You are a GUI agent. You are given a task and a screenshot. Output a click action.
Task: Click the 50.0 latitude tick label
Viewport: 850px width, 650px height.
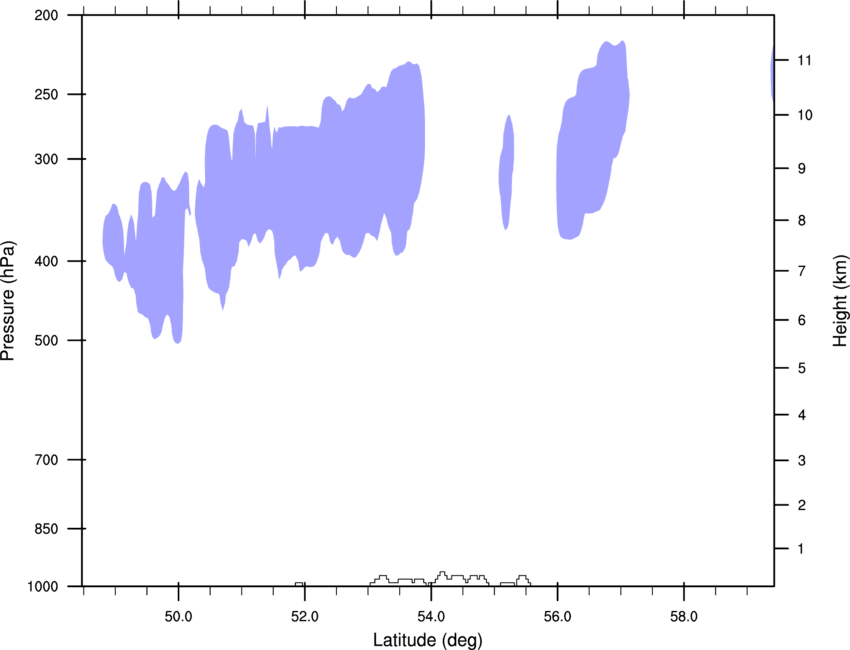pyautogui.click(x=178, y=616)
